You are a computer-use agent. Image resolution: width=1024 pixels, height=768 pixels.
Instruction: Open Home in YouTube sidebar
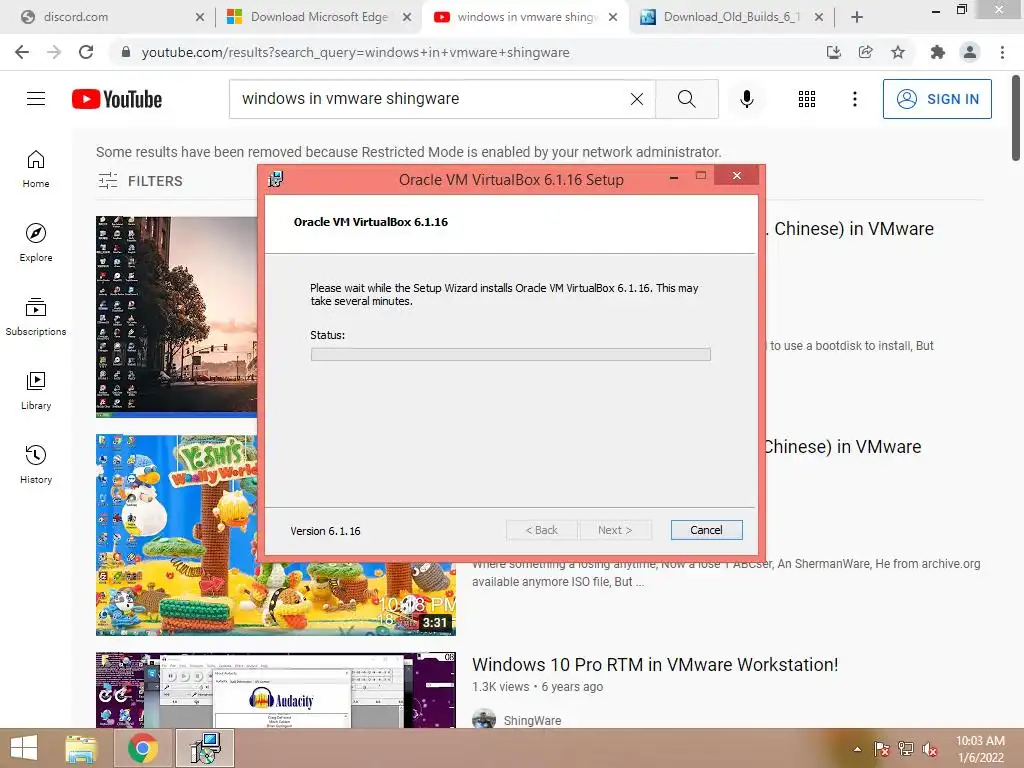[x=36, y=169]
